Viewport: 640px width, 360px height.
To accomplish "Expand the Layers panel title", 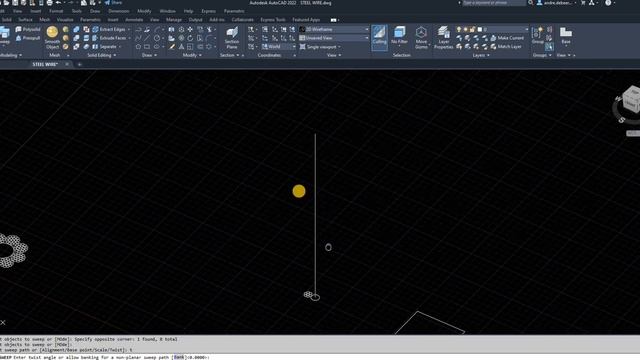I will [481, 55].
